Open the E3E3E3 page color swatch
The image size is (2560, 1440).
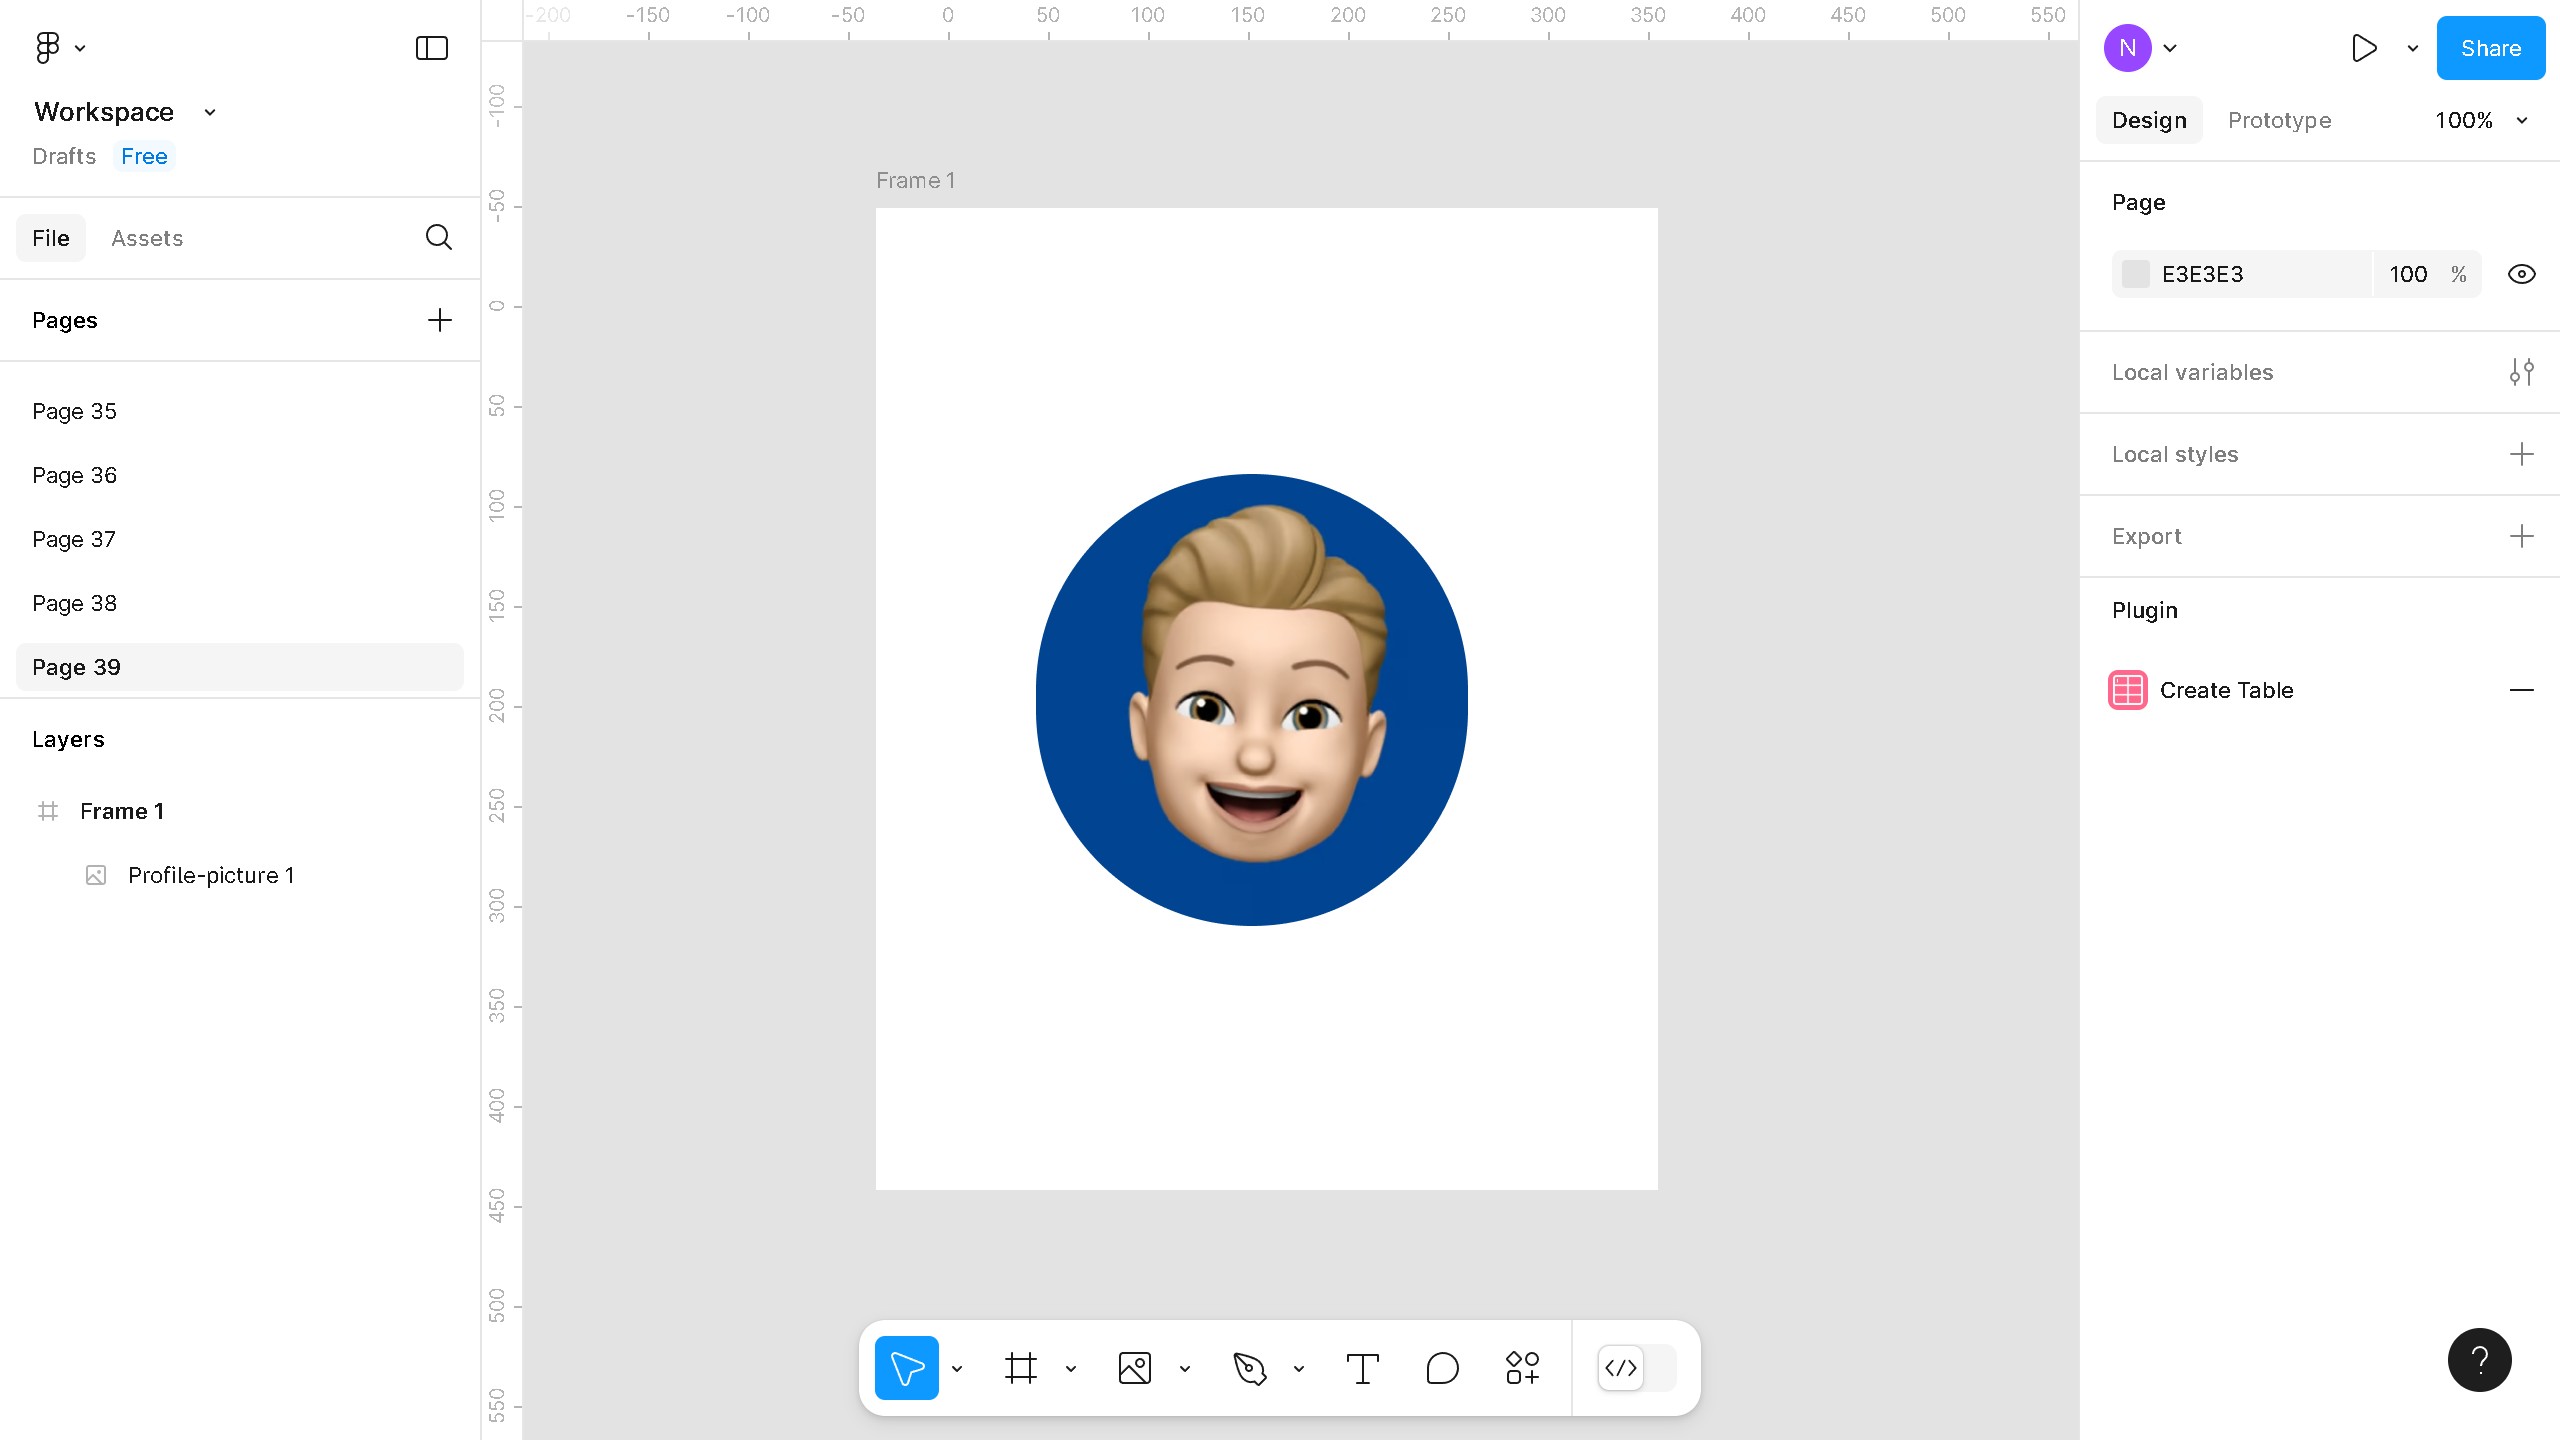tap(2137, 273)
